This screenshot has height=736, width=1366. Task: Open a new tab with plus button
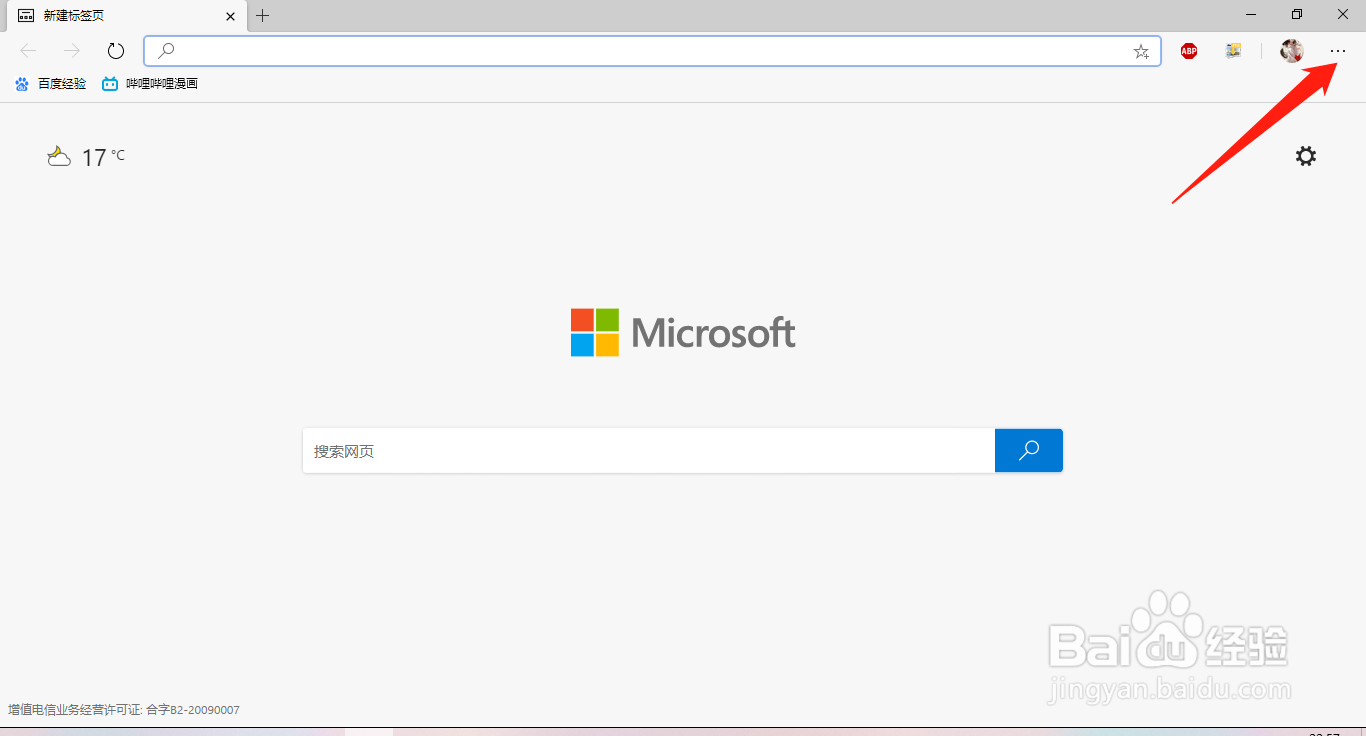[263, 16]
